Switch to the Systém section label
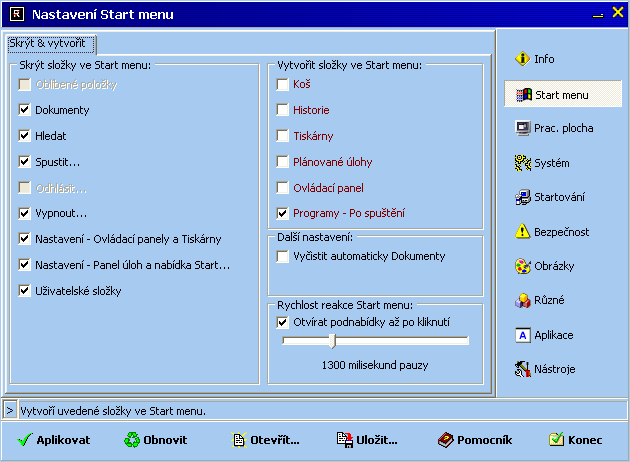Image resolution: width=630 pixels, height=462 pixels. pyautogui.click(x=552, y=163)
